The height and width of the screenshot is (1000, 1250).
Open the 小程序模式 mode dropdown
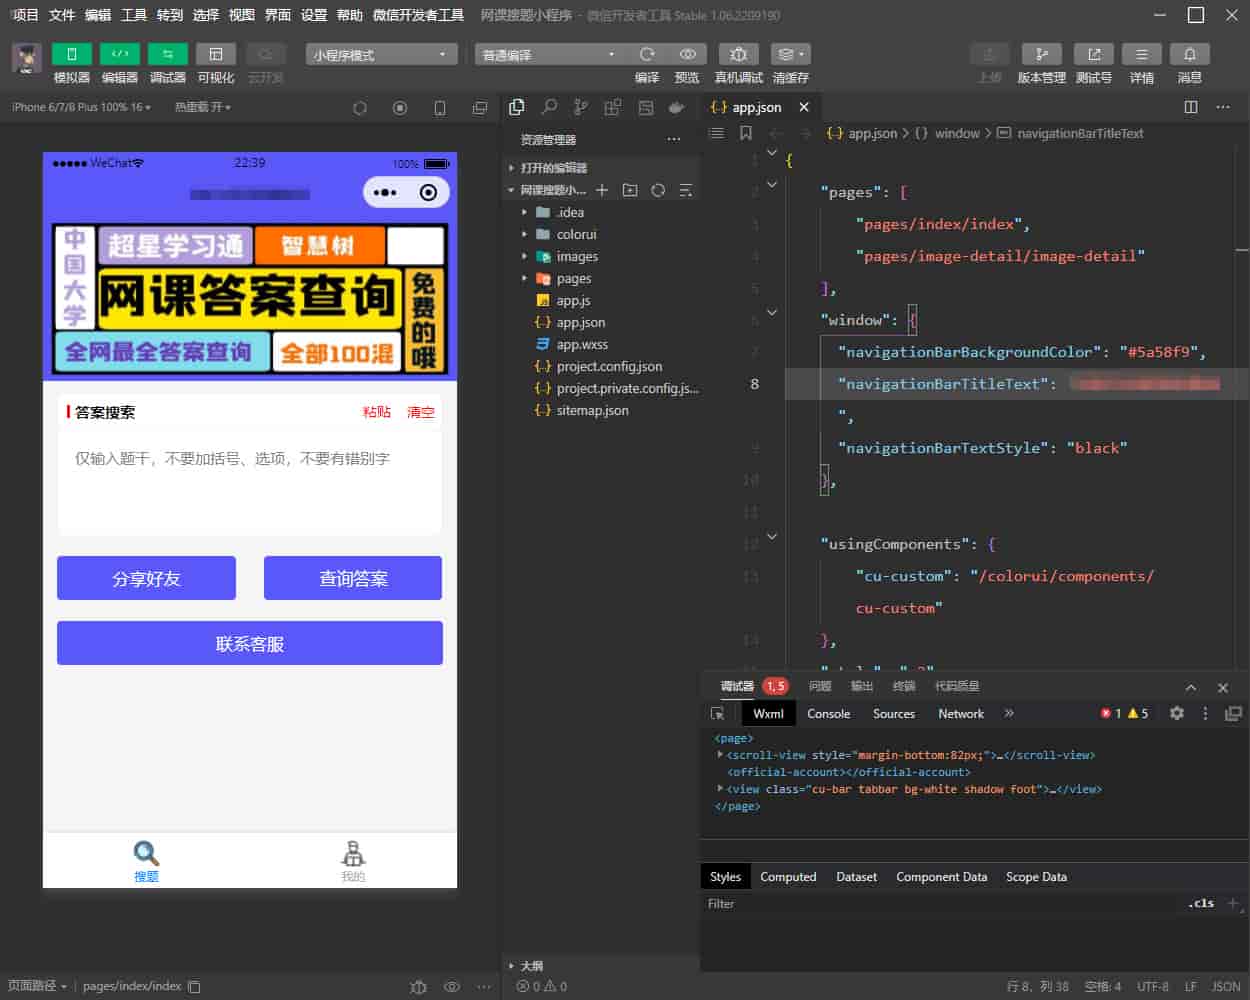coord(380,55)
